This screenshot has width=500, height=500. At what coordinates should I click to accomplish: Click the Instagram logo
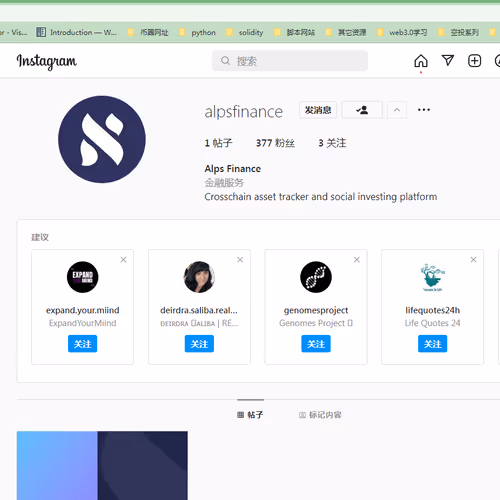[47, 62]
